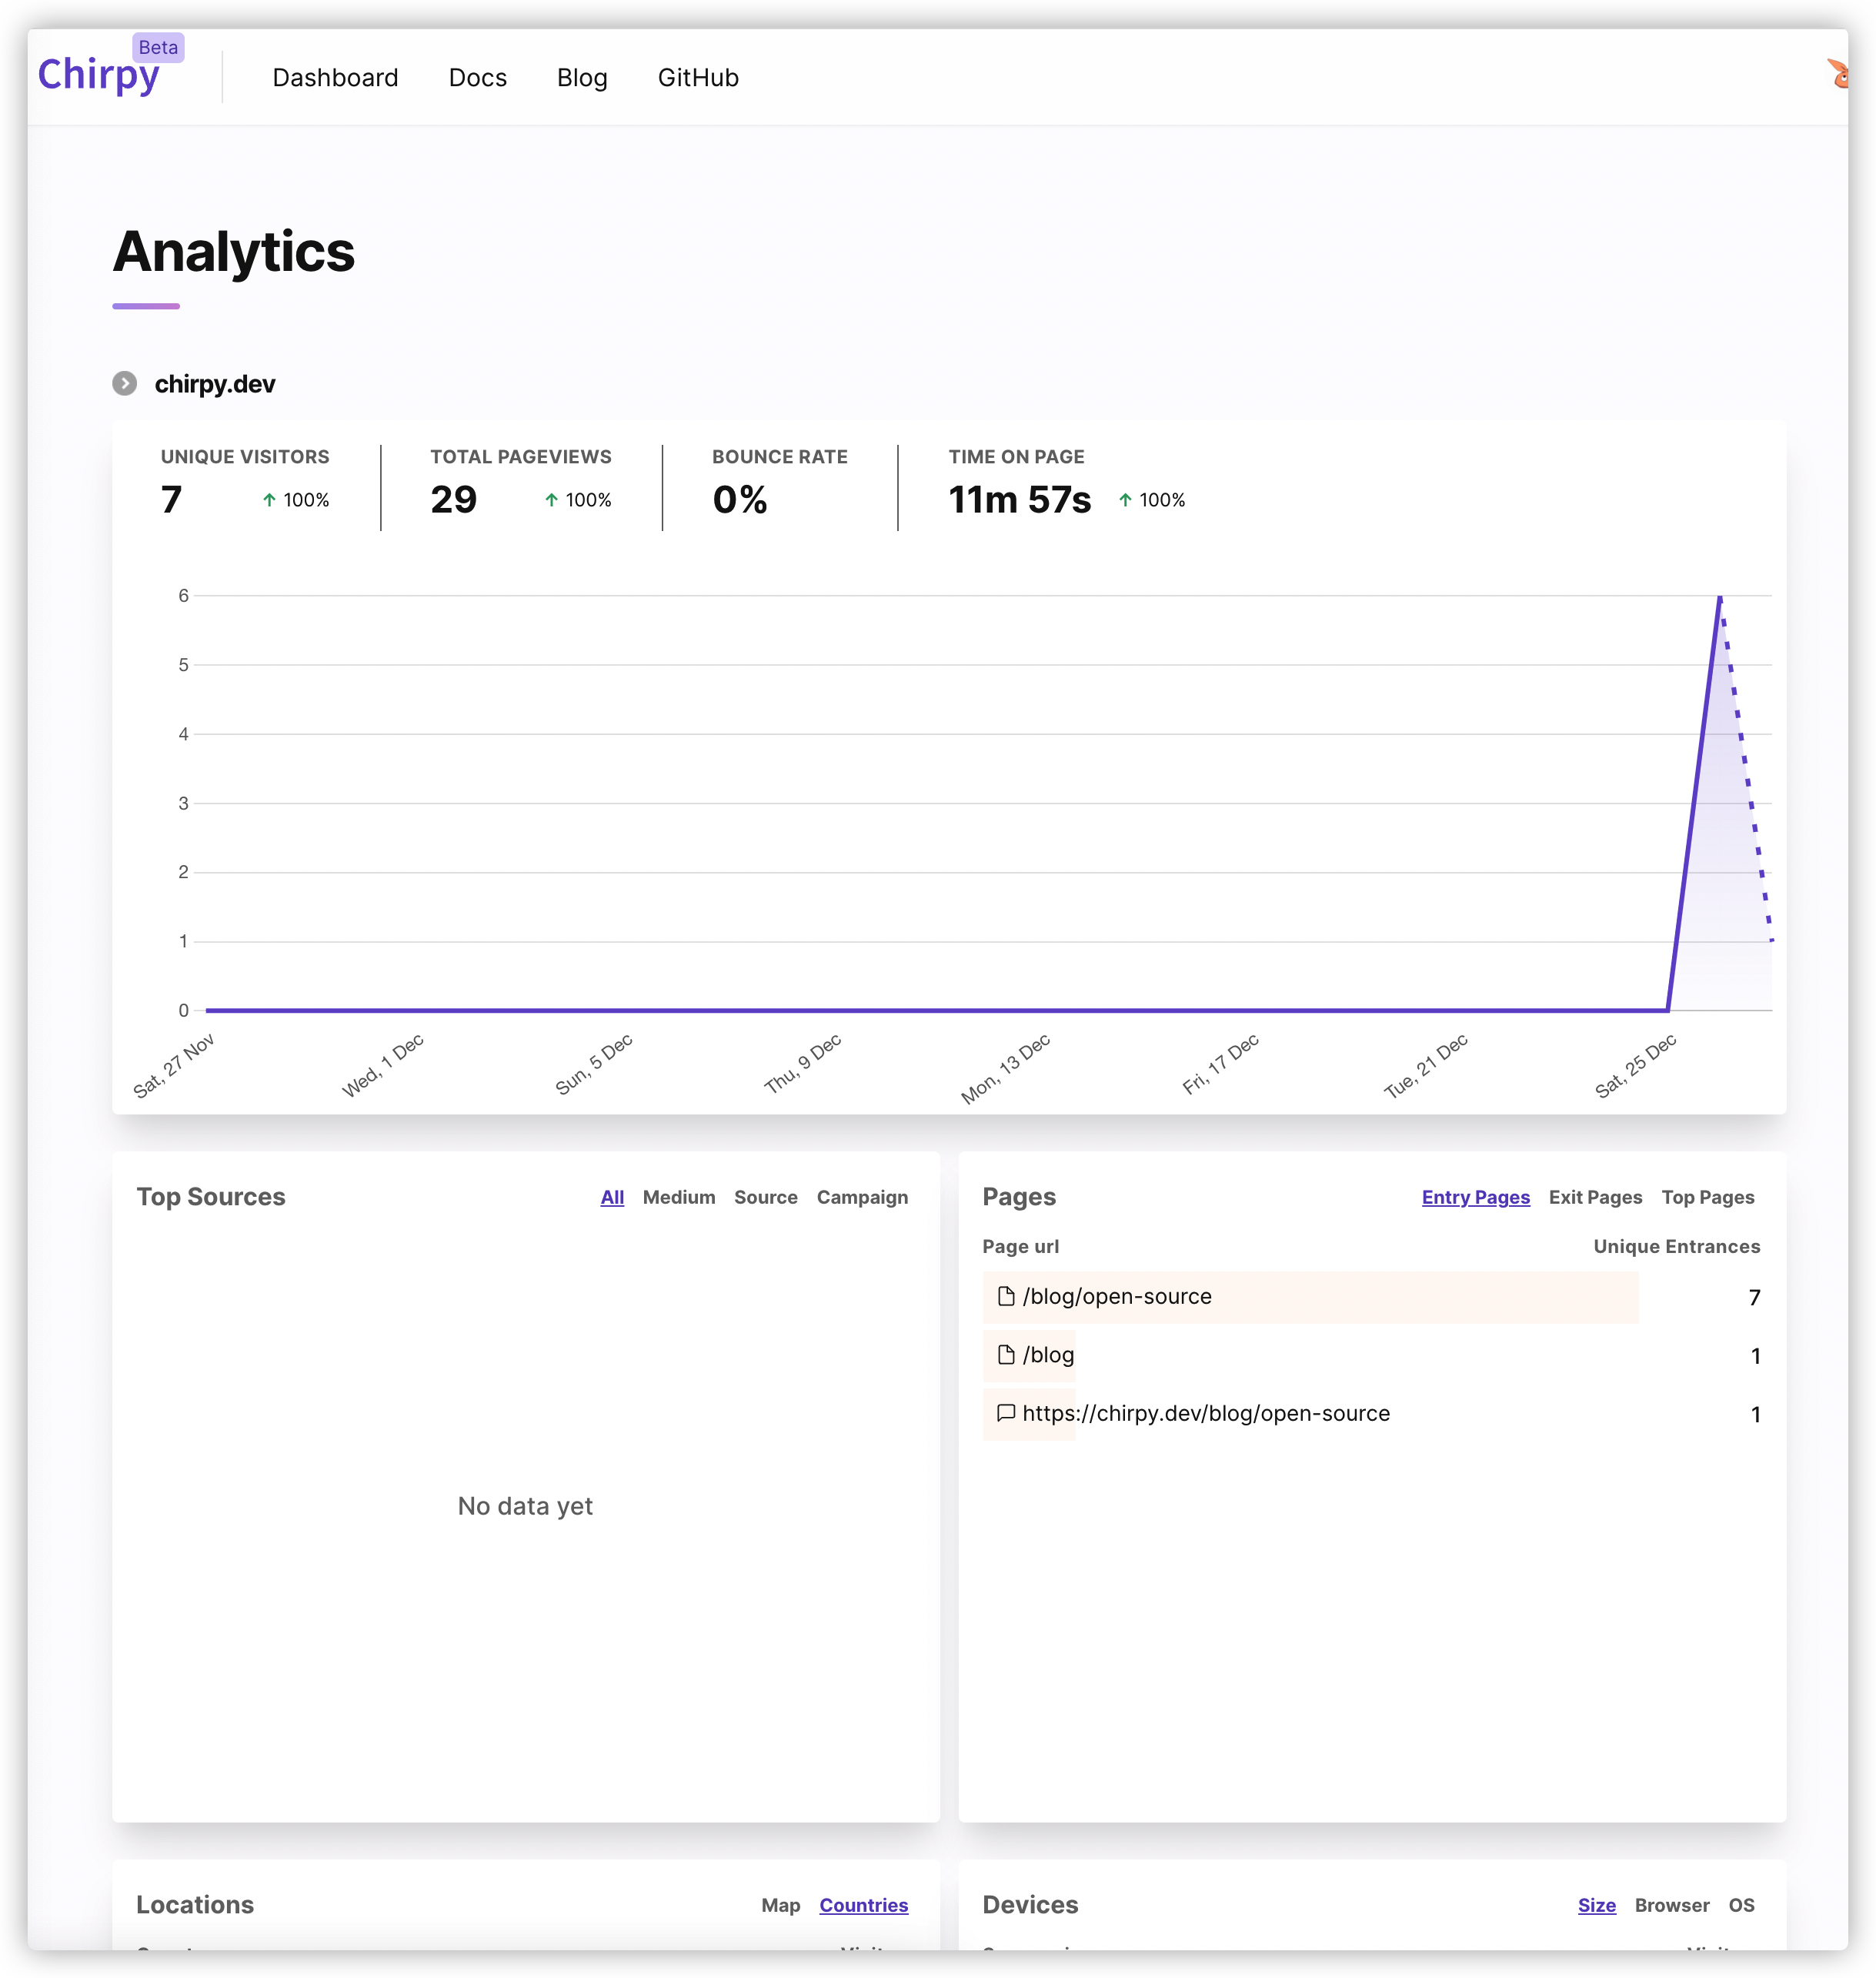The image size is (1876, 1978).
Task: Open the Docs navigation item
Action: point(477,77)
